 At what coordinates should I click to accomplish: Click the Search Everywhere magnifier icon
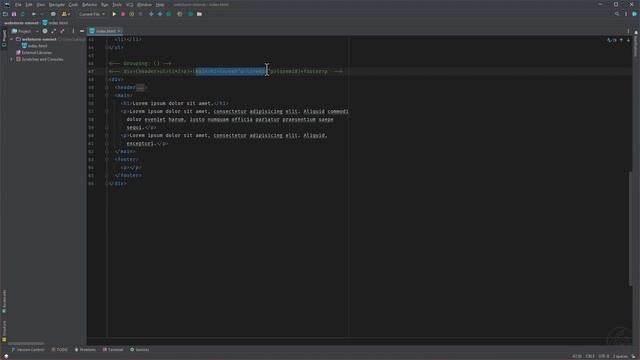(x=617, y=14)
